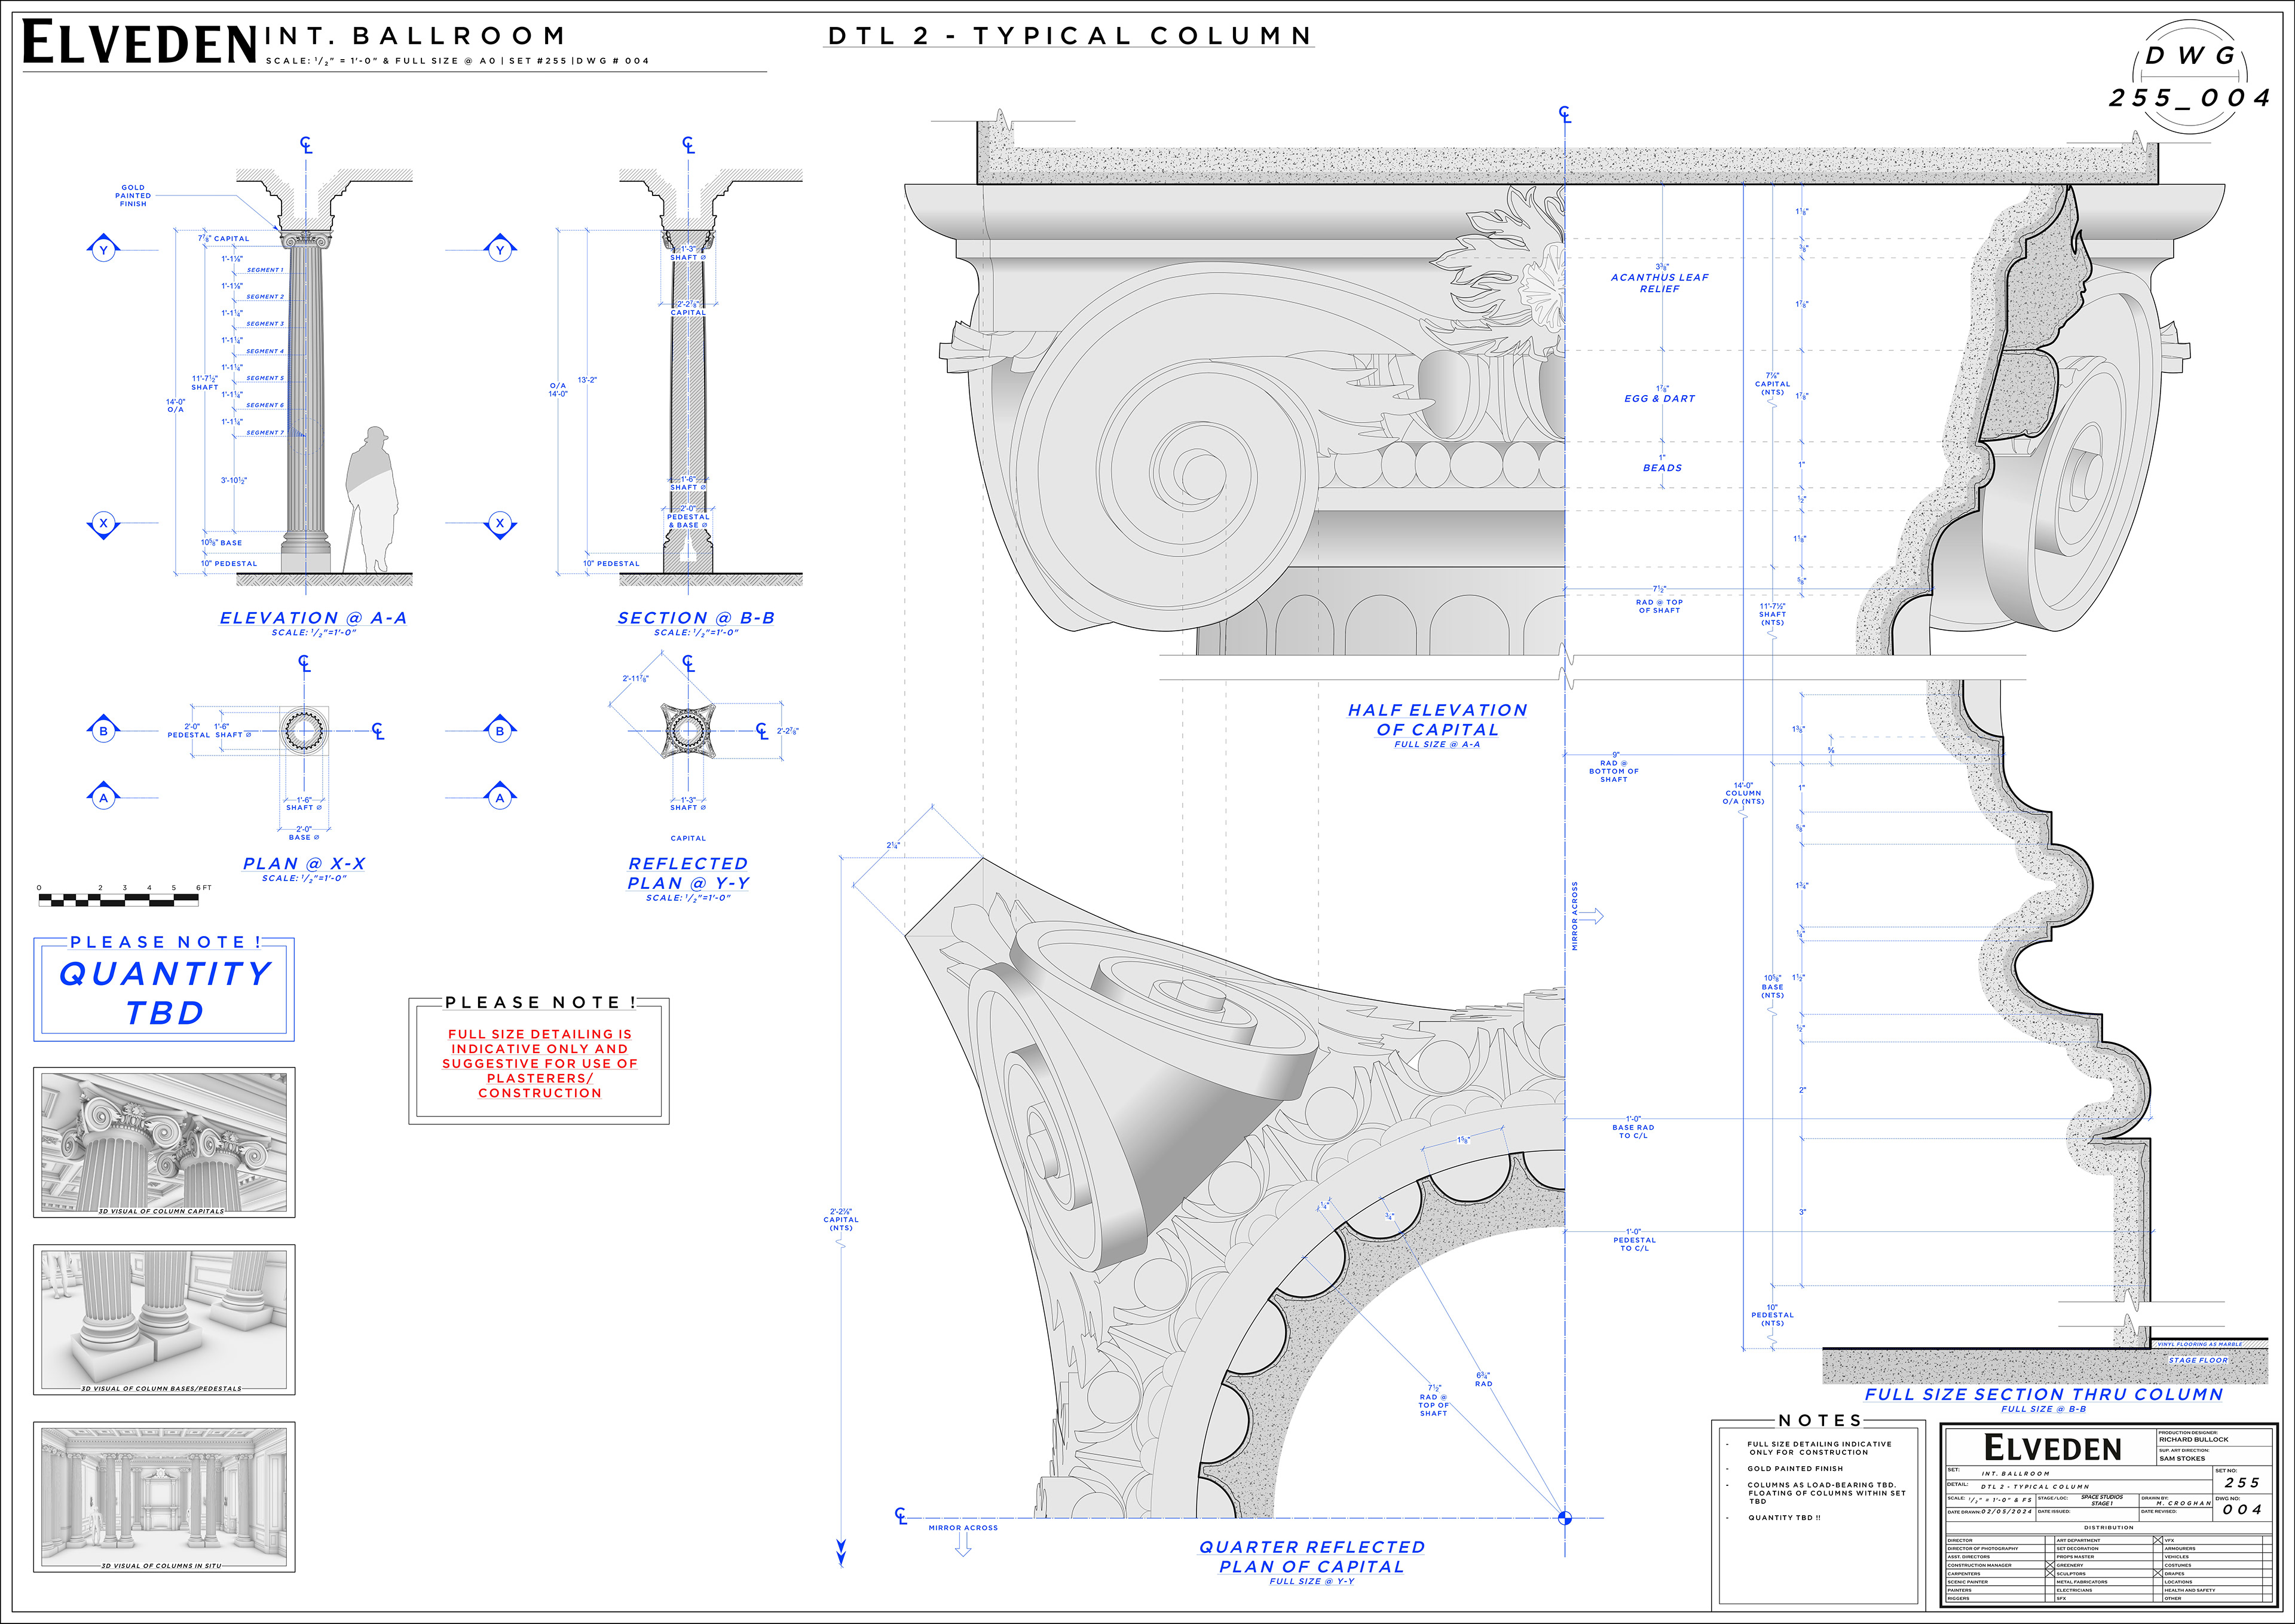Viewport: 2295px width, 1624px height.
Task: Click the right-pointing Mirror Across arrow
Action: point(1591,916)
